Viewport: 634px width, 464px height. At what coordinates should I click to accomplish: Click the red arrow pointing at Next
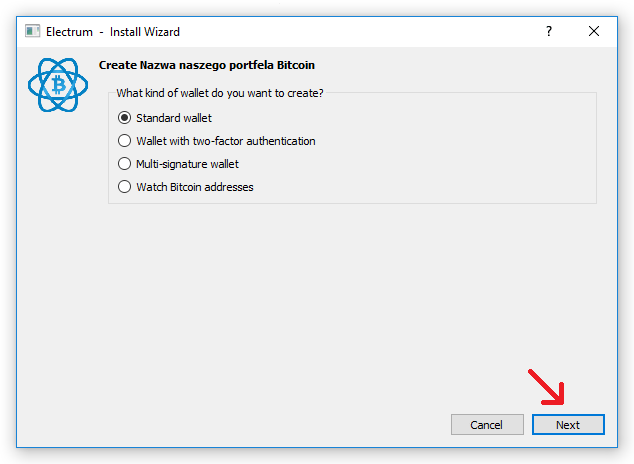click(547, 387)
